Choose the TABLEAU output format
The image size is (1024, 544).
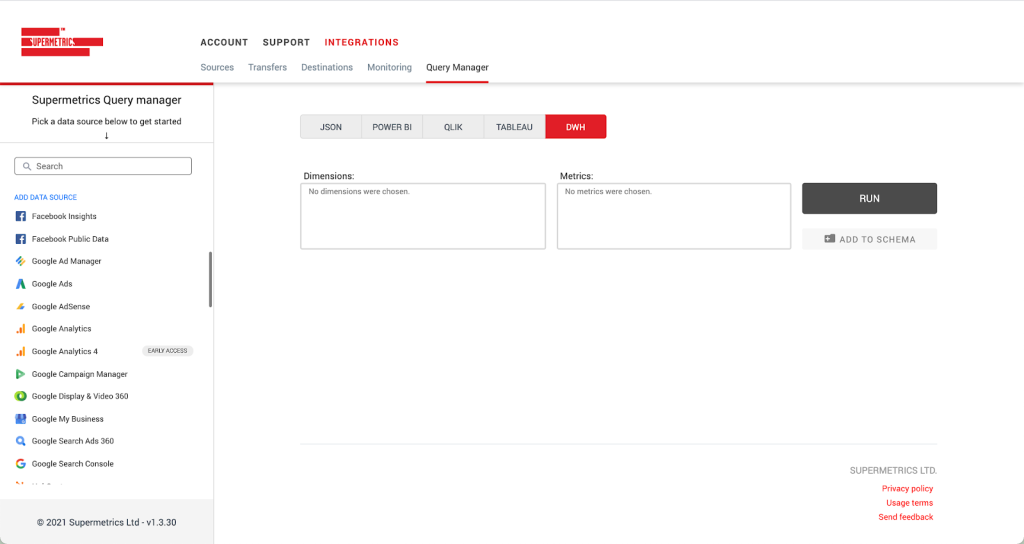pyautogui.click(x=514, y=127)
